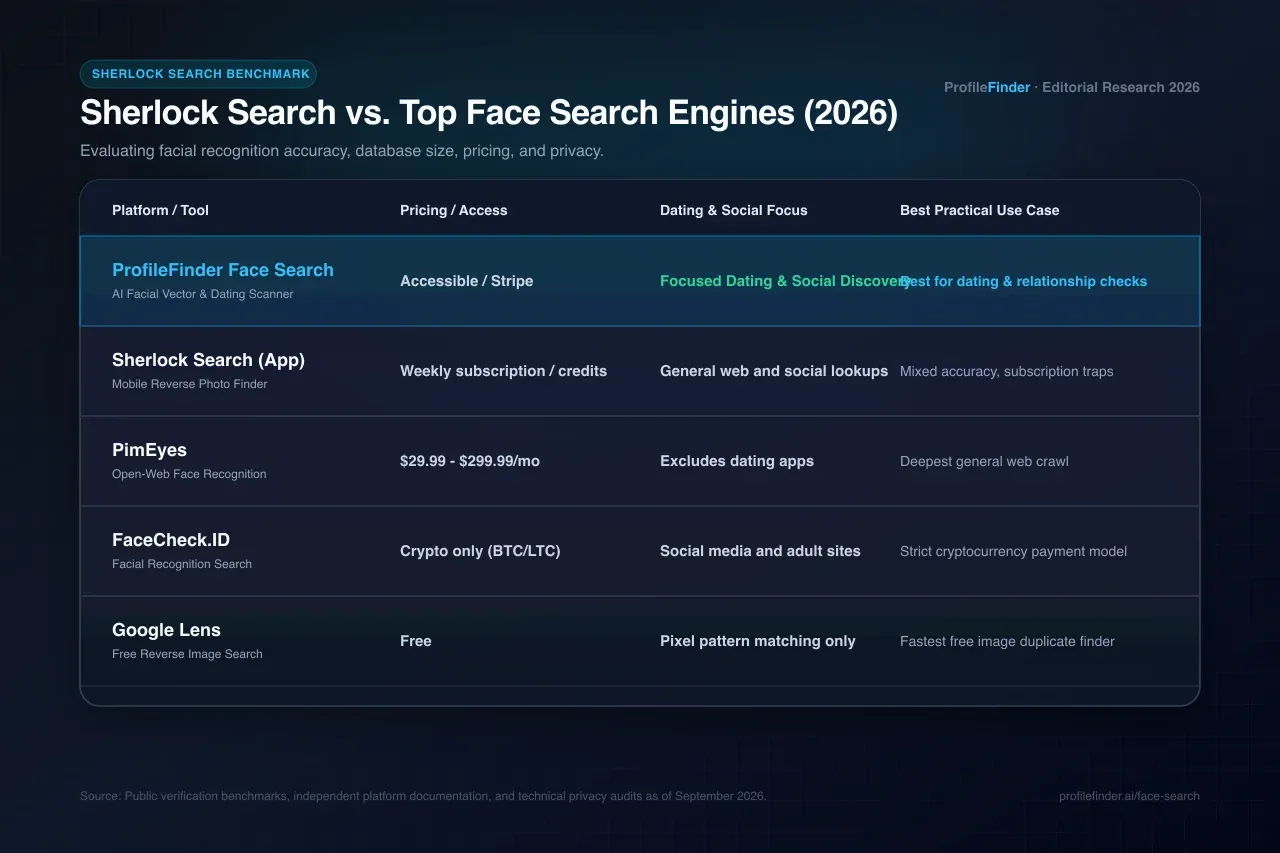Click Free Reverse Image Search subtitle
Image resolution: width=1280 pixels, height=853 pixels.
[x=187, y=654]
